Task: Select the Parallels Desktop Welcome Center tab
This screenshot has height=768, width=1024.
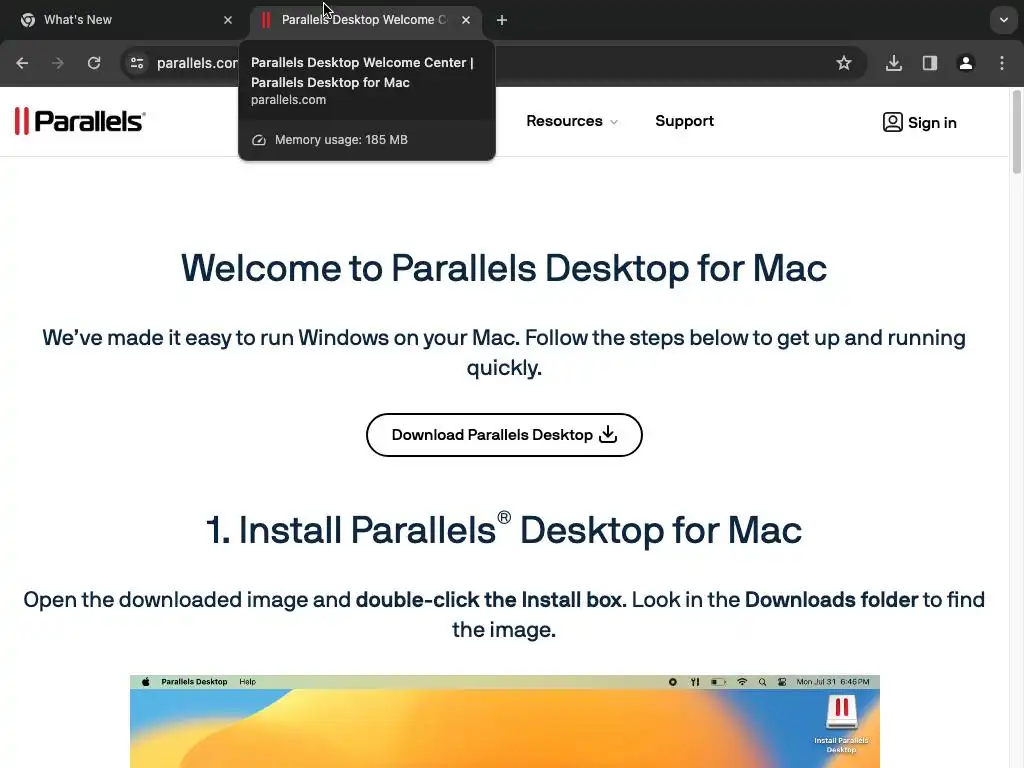Action: point(366,20)
